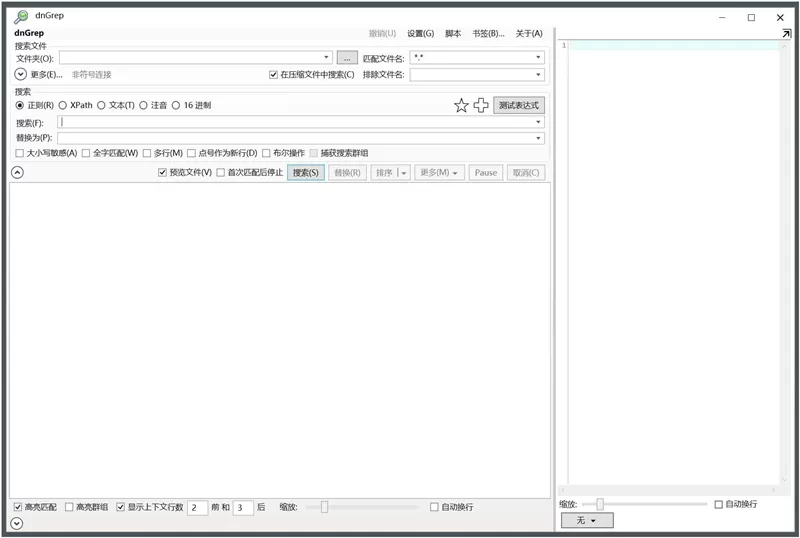The width and height of the screenshot is (800, 538).
Task: Toggle 高亮匹配 checkbox
Action: click(x=18, y=507)
